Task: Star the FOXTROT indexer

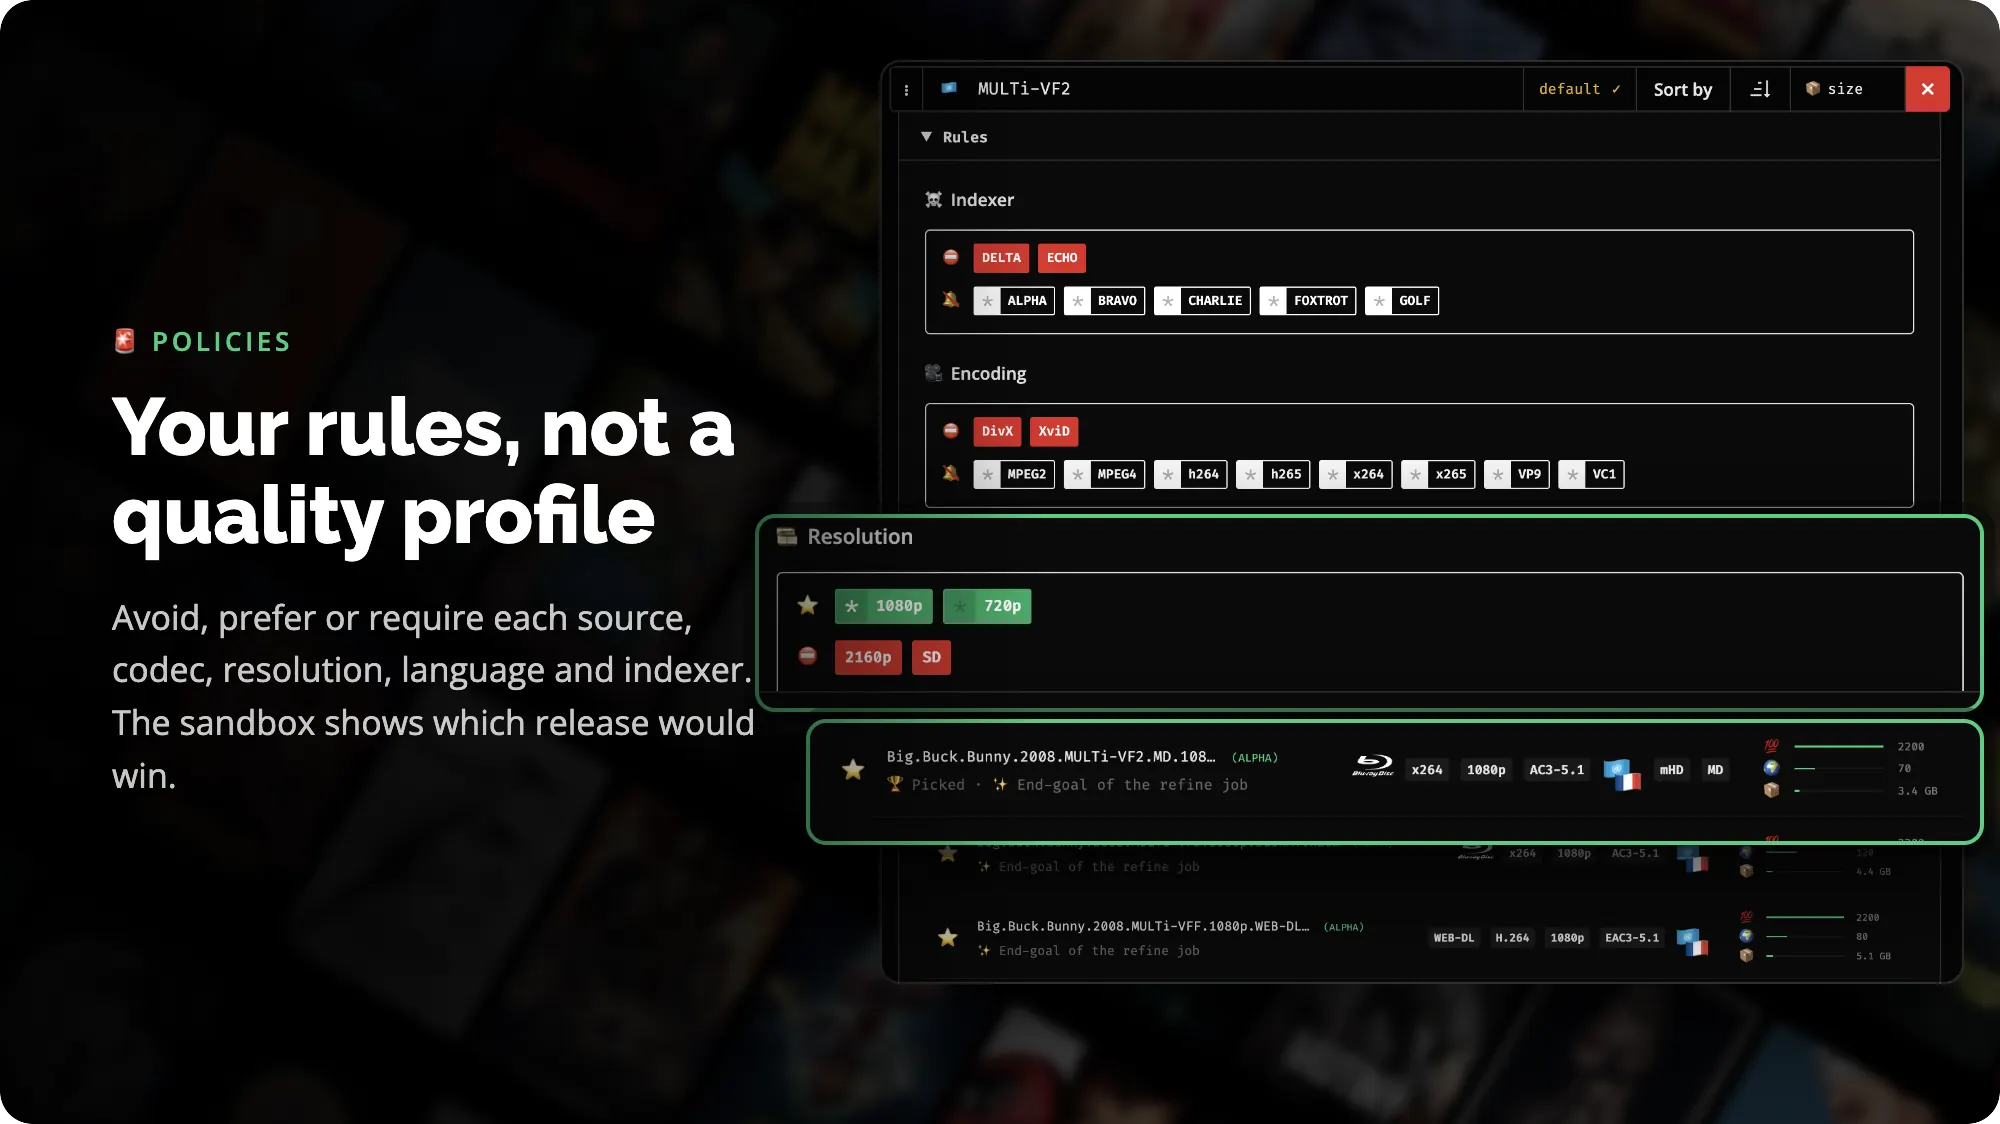Action: (1273, 301)
